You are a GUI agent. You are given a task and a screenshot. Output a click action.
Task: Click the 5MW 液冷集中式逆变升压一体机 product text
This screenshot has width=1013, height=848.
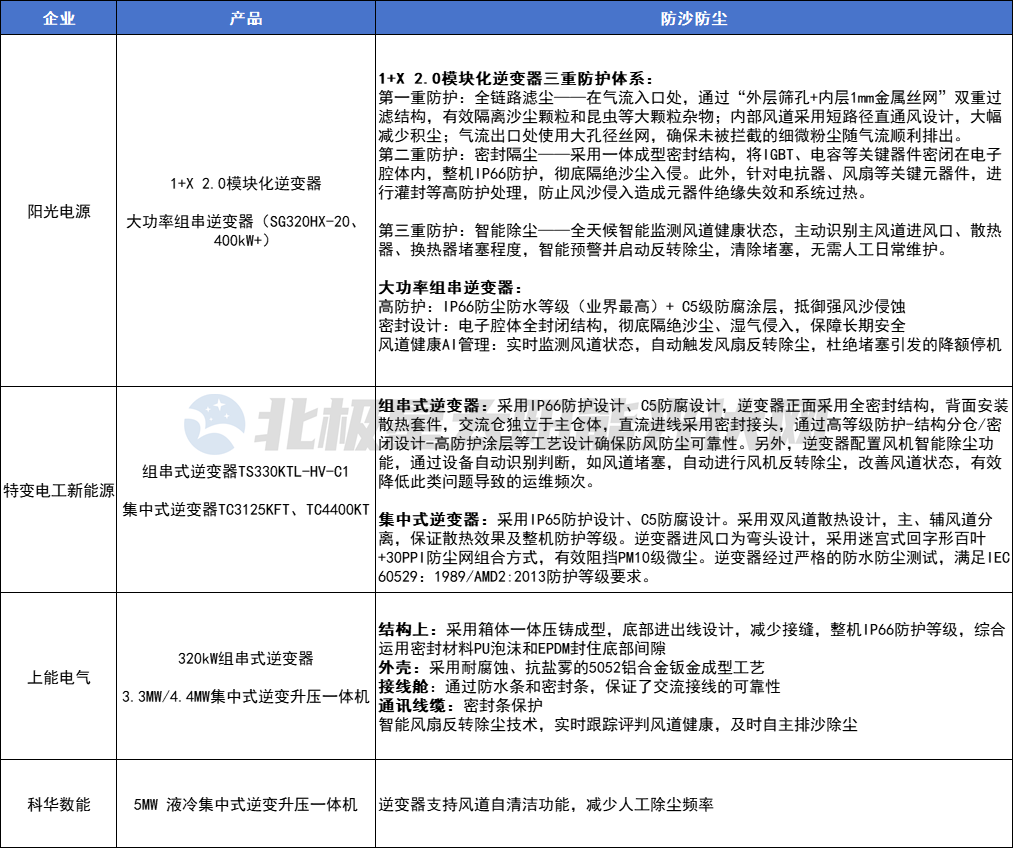[x=245, y=804]
